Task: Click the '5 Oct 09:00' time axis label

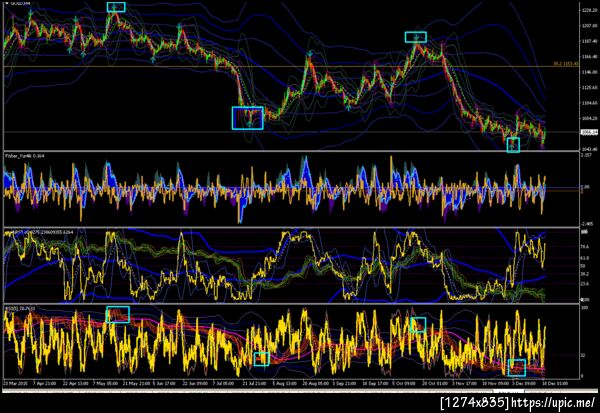Action: coord(404,383)
